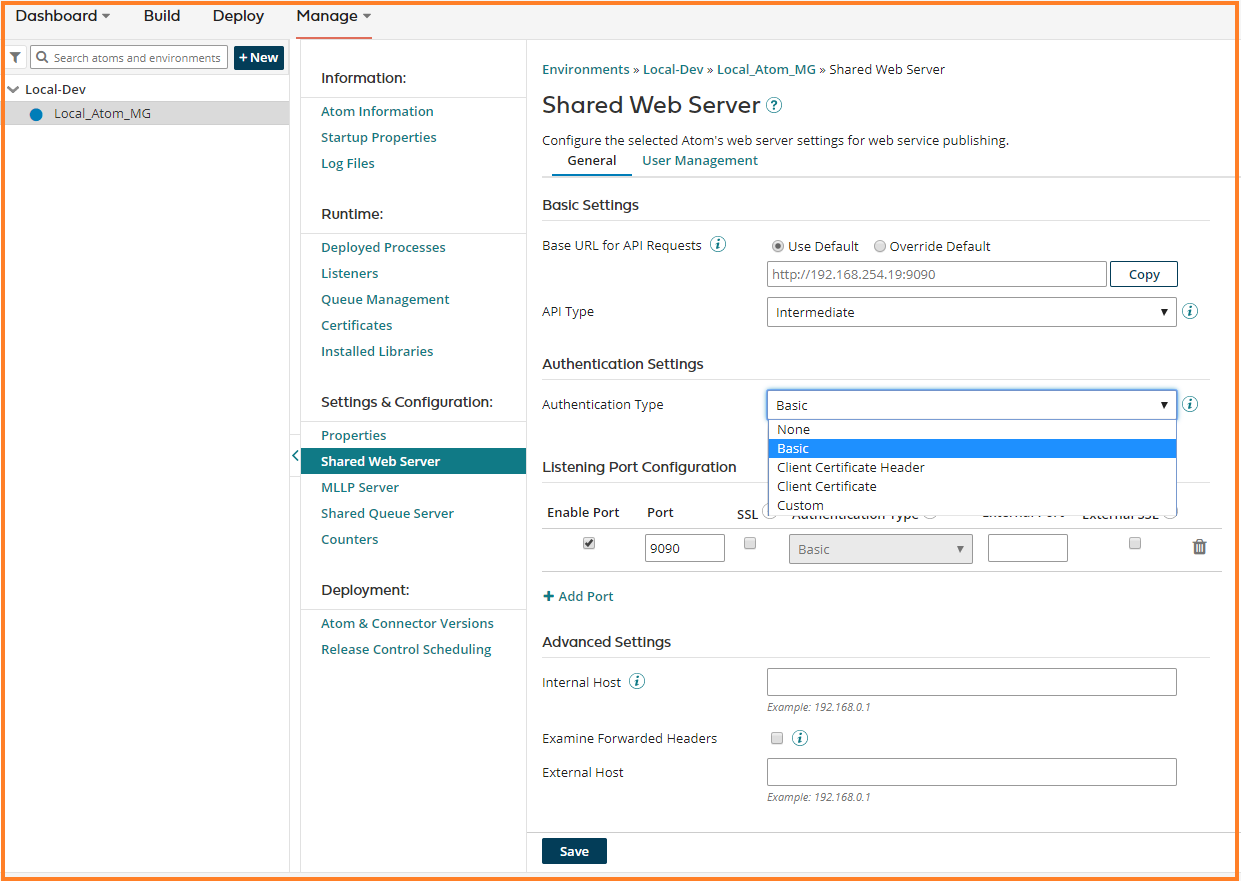This screenshot has width=1241, height=881.
Task: Click info icon beside Authentication Type dropdown
Action: point(1190,405)
